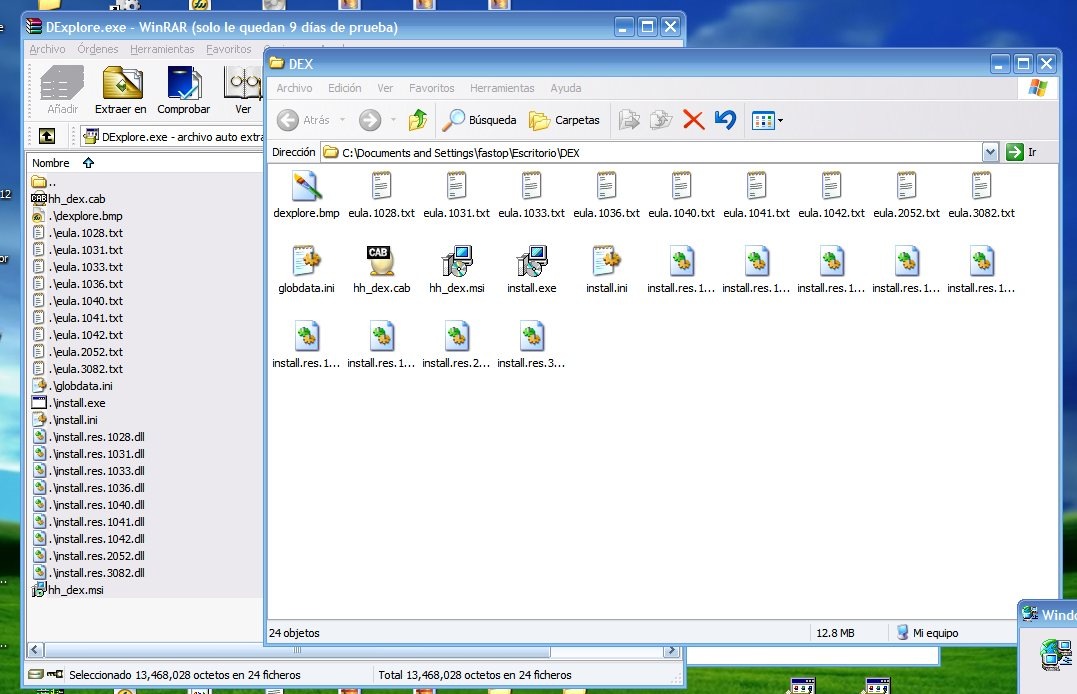Click the DEX address path field
Viewport: 1077px width, 694px height.
[x=651, y=153]
